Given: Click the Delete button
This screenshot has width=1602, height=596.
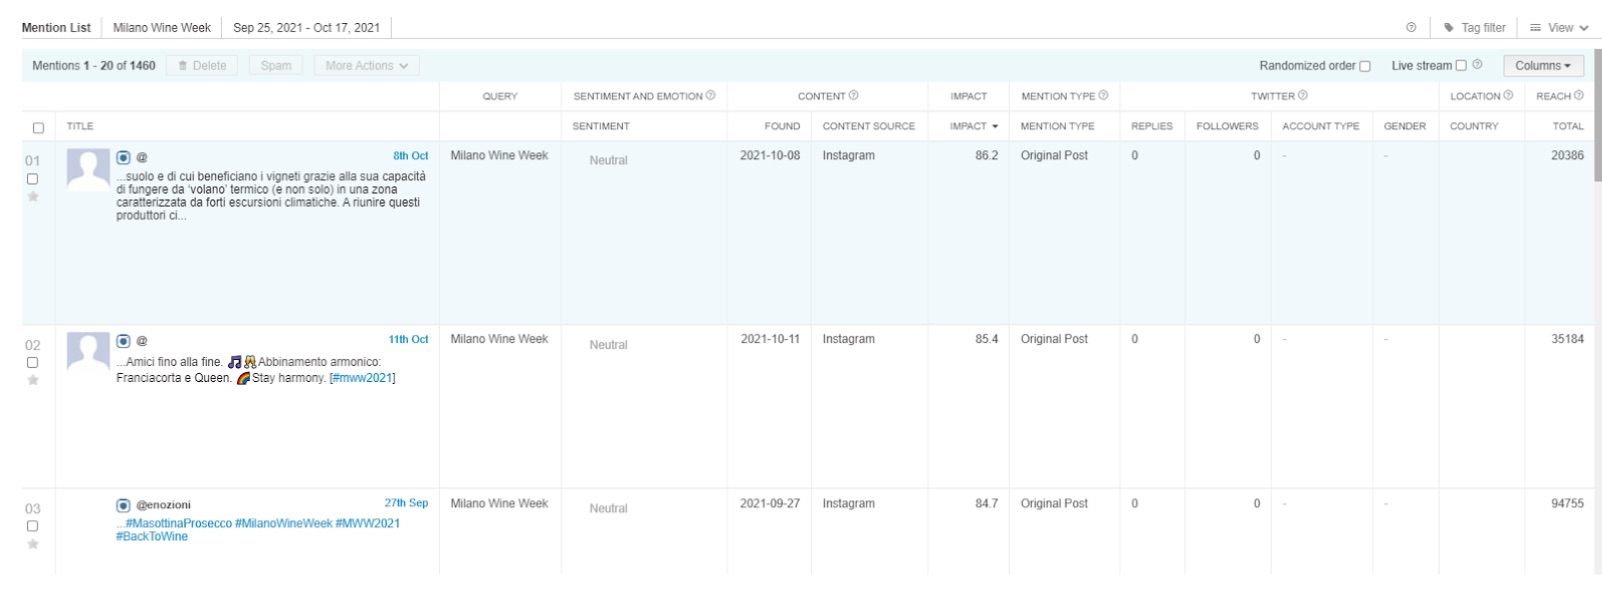Looking at the screenshot, I should coord(202,66).
